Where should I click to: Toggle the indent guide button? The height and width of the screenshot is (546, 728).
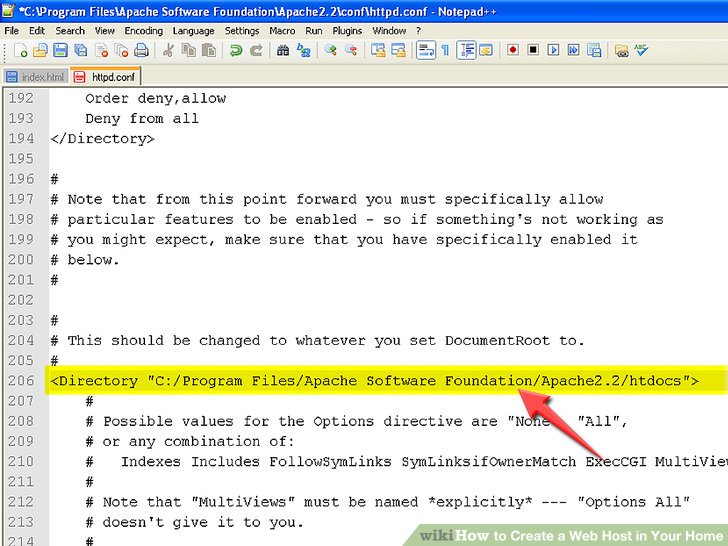(x=466, y=50)
